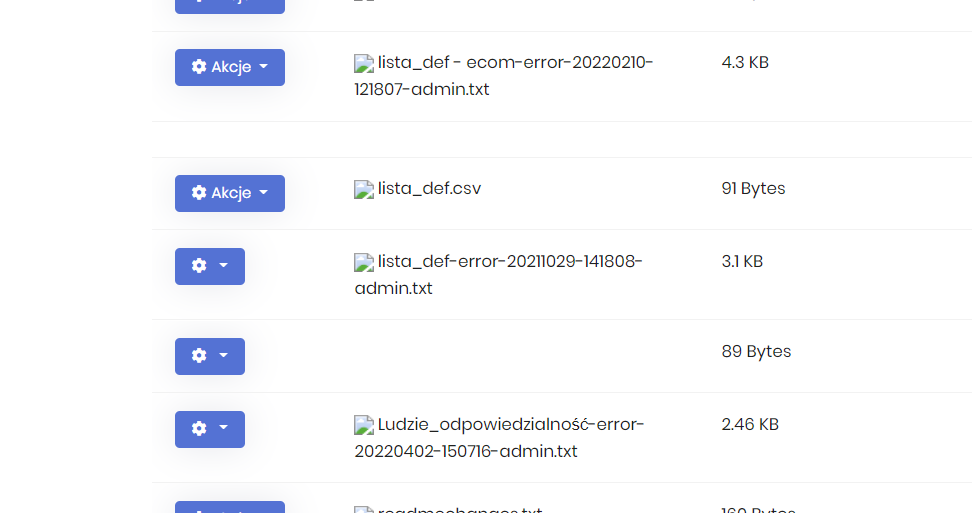The width and height of the screenshot is (972, 513).
Task: Click gear icon for Ludzie_odpowiedzialność-error row
Action: click(x=199, y=429)
